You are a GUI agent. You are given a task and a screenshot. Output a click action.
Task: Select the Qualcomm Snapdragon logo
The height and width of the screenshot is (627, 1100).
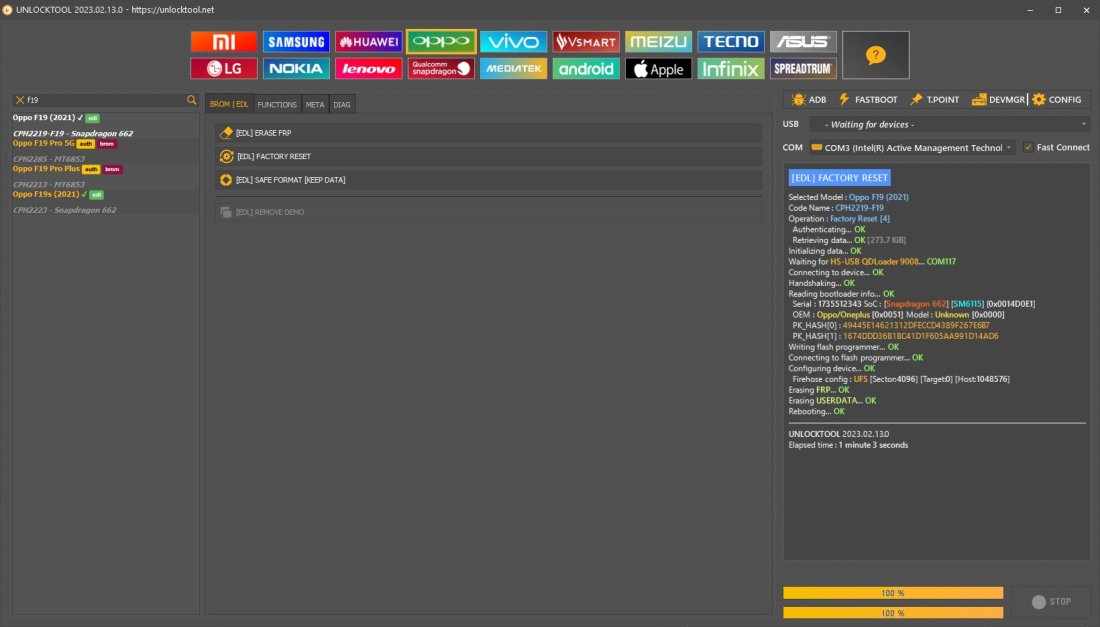click(x=441, y=69)
